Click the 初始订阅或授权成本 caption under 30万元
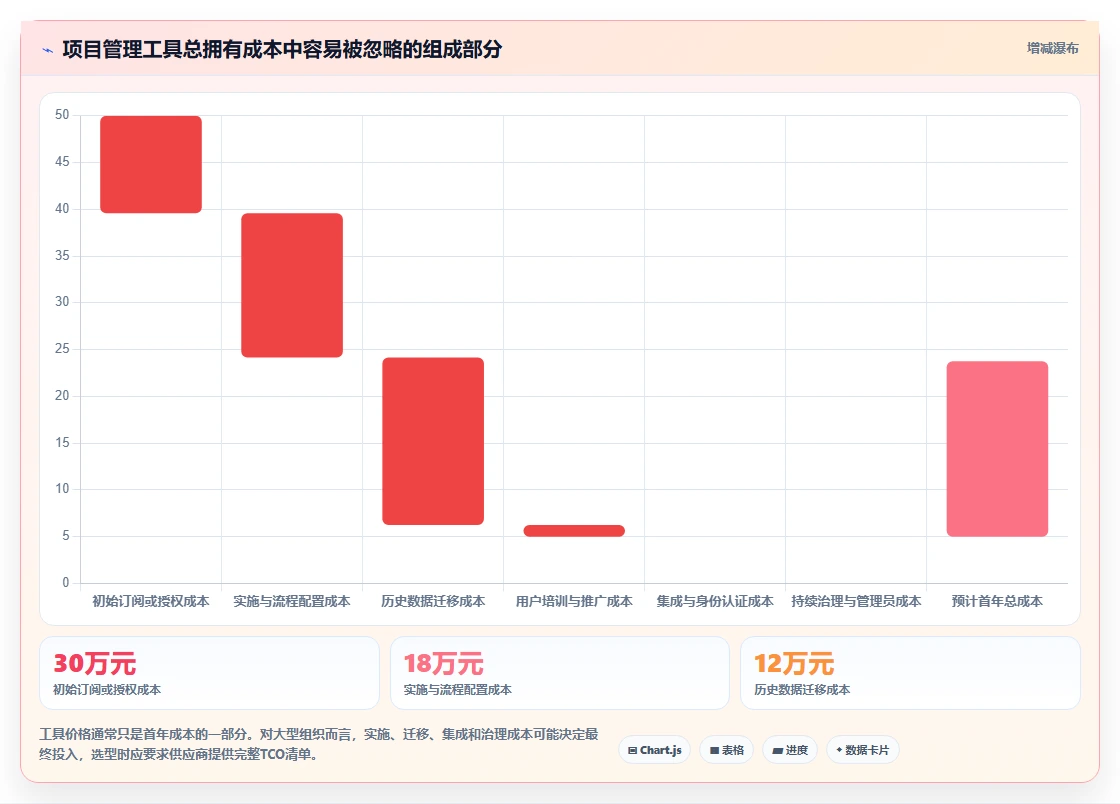The image size is (1120, 804). click(107, 690)
